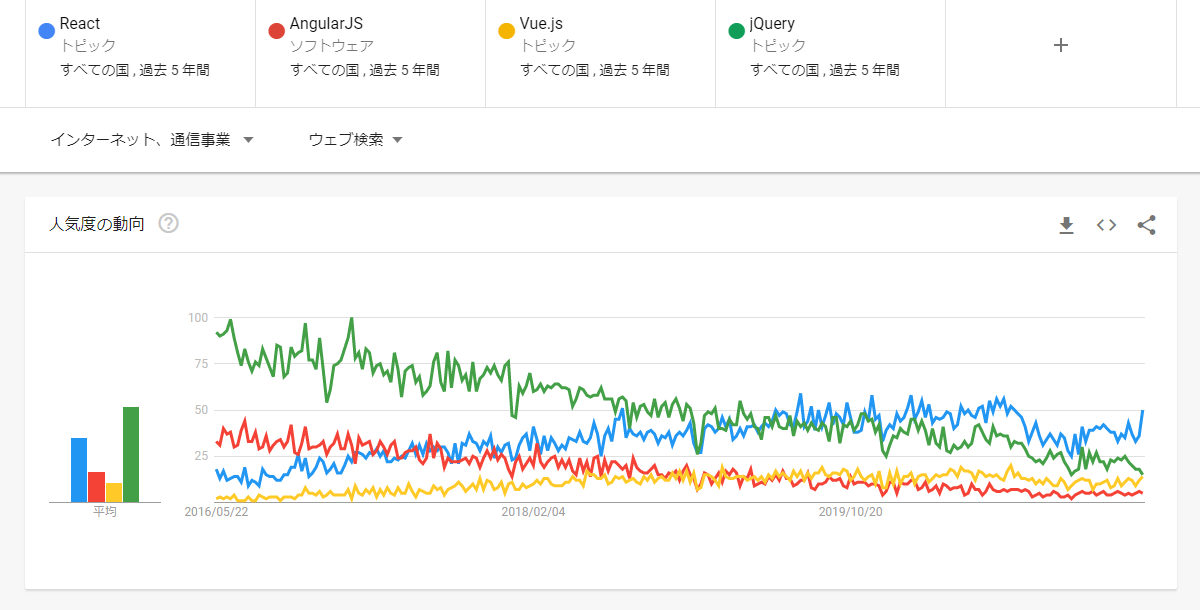Click the blue React average bar
This screenshot has height=610, width=1200.
coord(79,470)
